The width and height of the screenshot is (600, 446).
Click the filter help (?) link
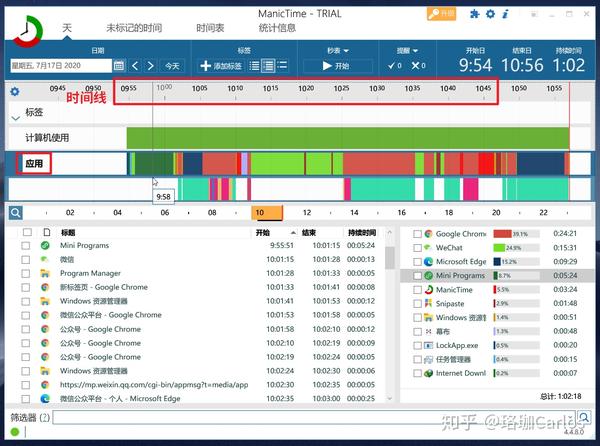[45, 417]
